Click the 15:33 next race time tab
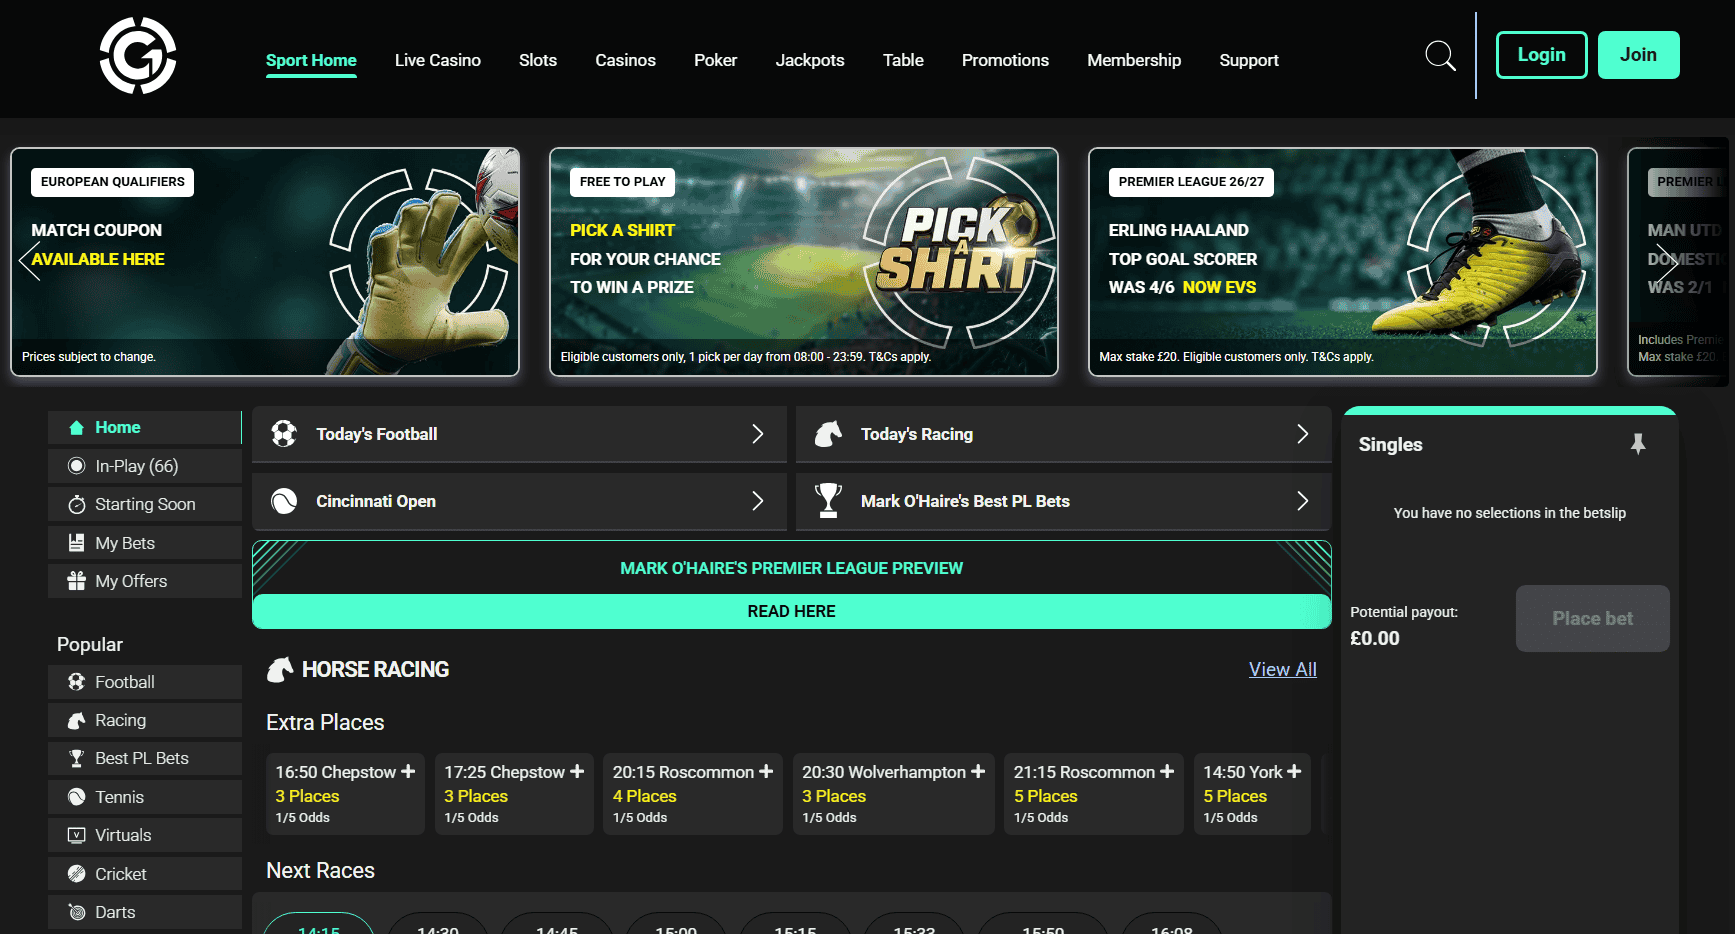 [914, 924]
